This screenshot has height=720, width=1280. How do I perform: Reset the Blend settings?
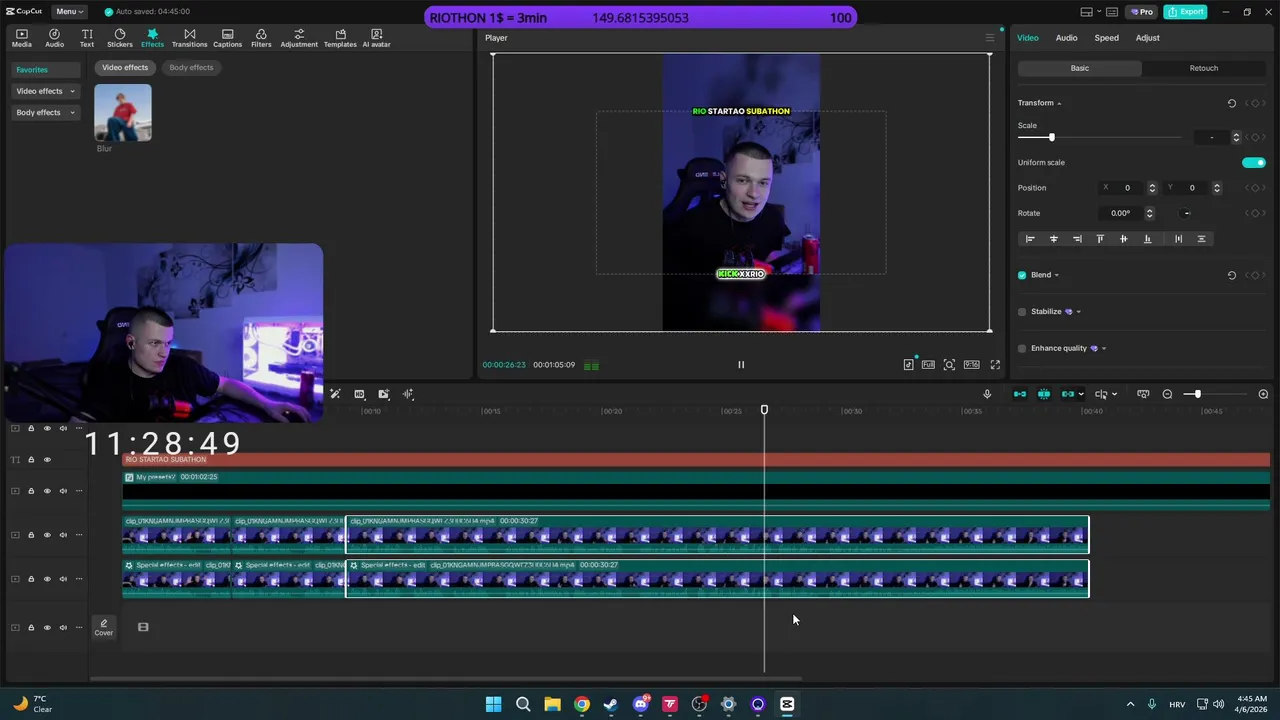pyautogui.click(x=1232, y=275)
